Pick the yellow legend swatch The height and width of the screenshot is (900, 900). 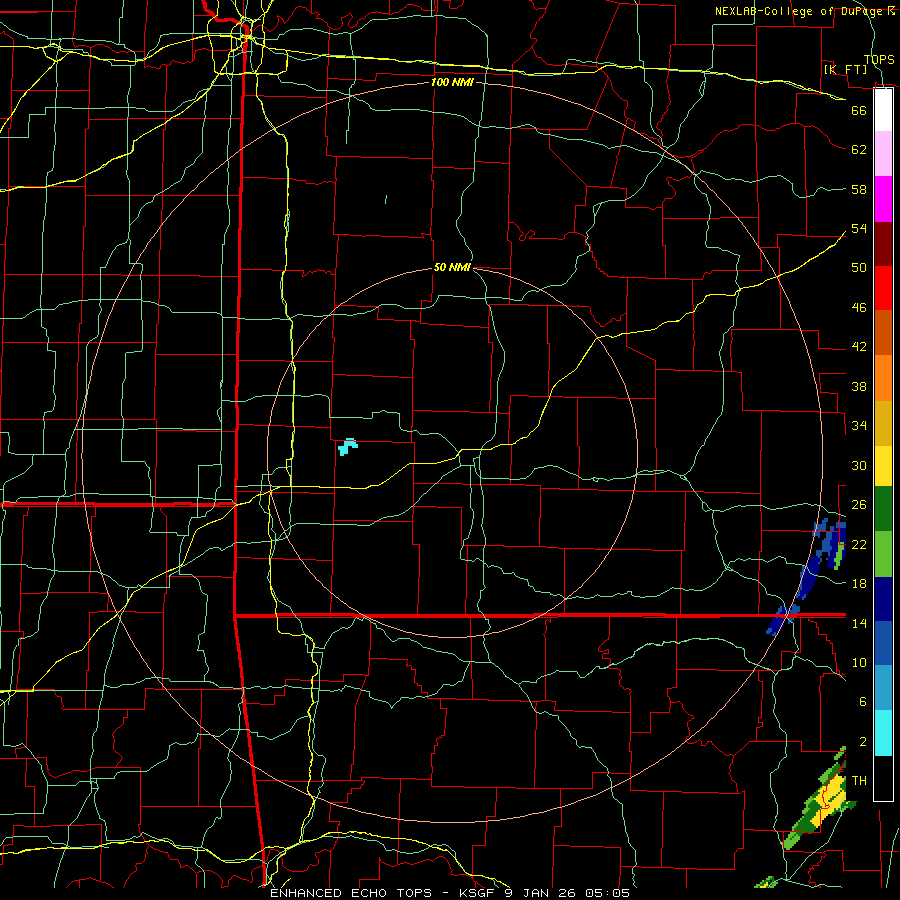(883, 465)
